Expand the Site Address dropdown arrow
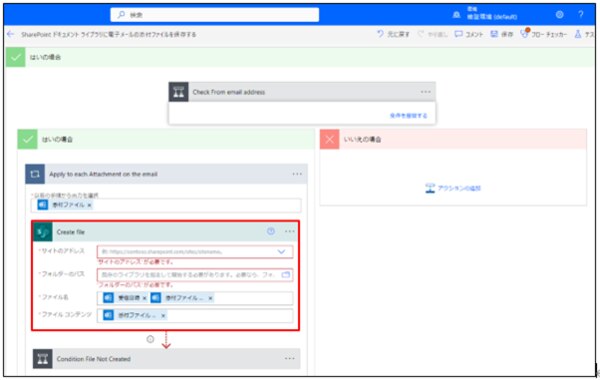600x380 pixels. [281, 252]
